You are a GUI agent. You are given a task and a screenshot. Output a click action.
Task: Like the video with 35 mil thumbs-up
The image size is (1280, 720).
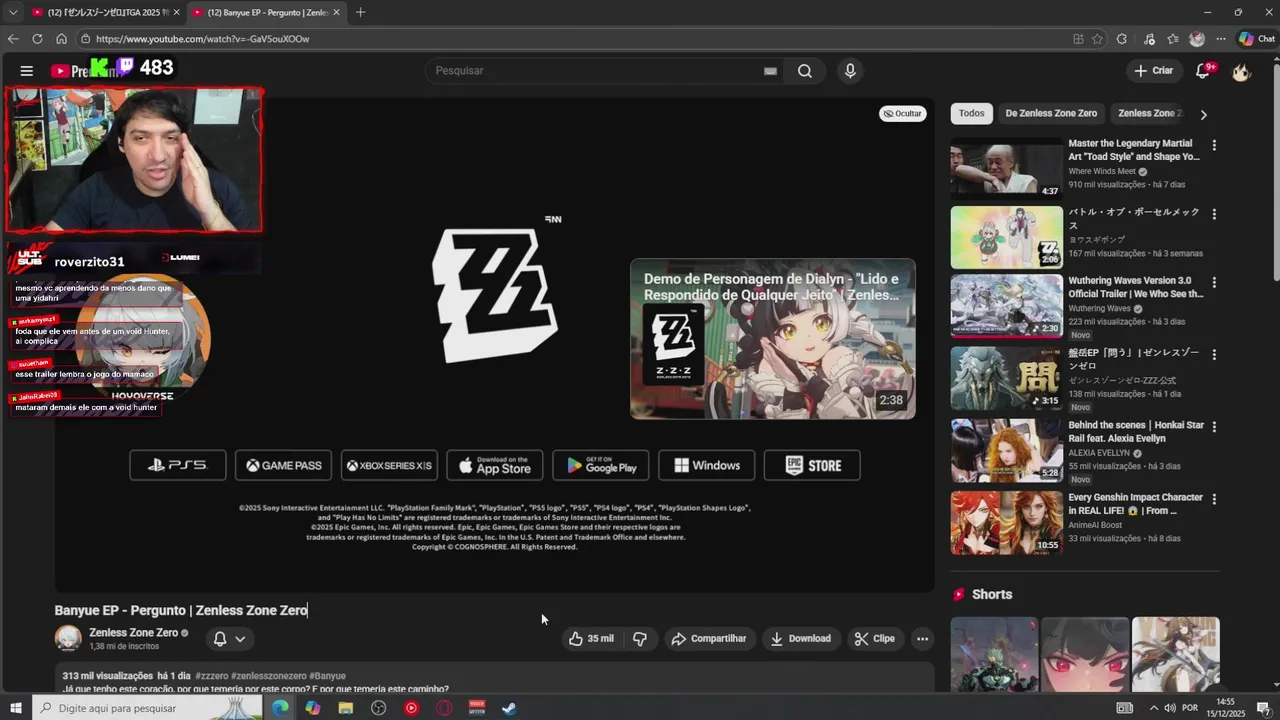(592, 639)
